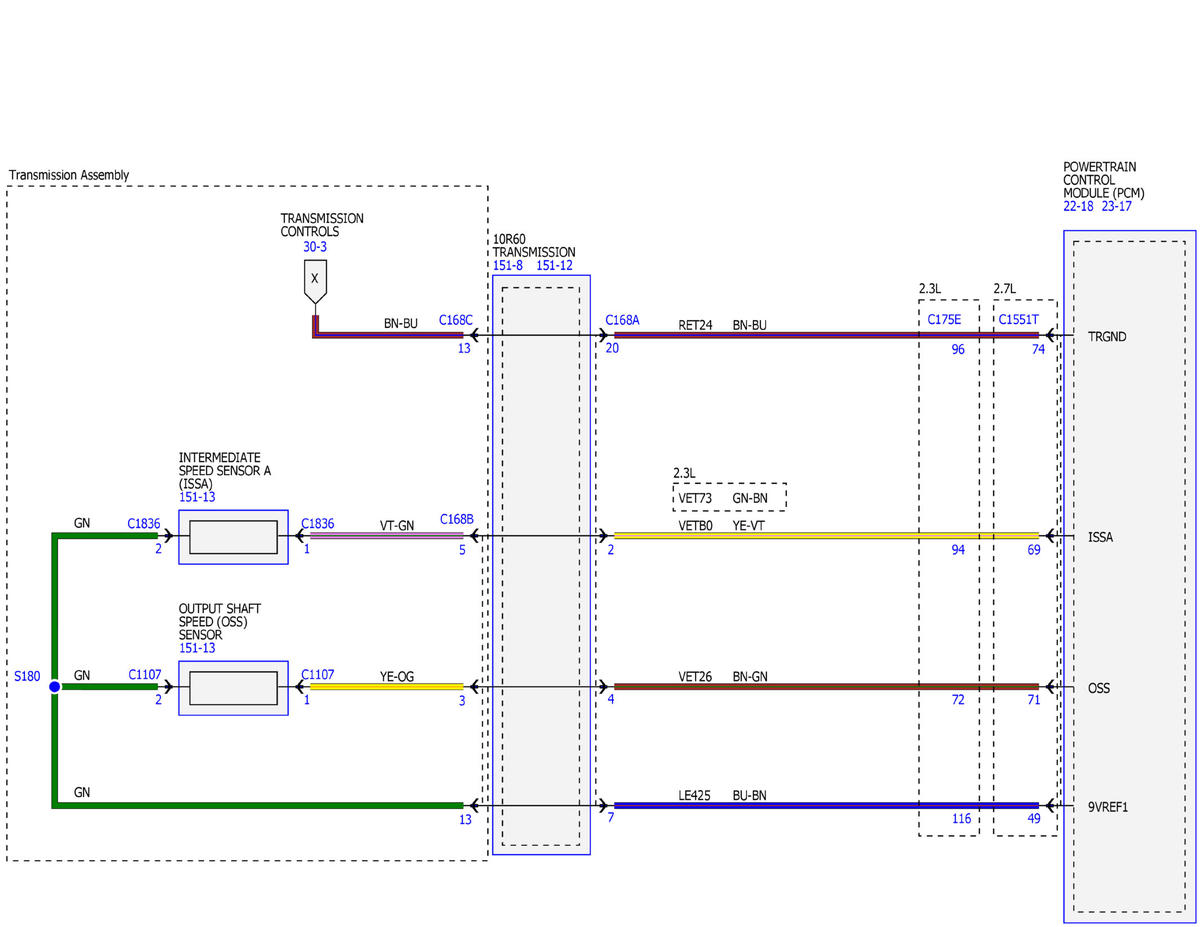Select connector C1551T
This screenshot has width=1200, height=927.
pos(1019,320)
